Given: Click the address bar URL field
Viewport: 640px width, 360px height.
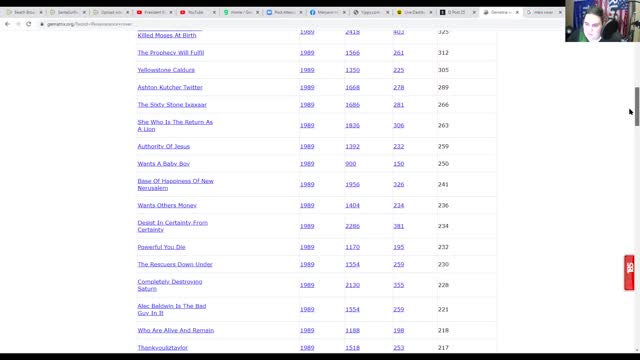Looking at the screenshot, I should [x=286, y=24].
